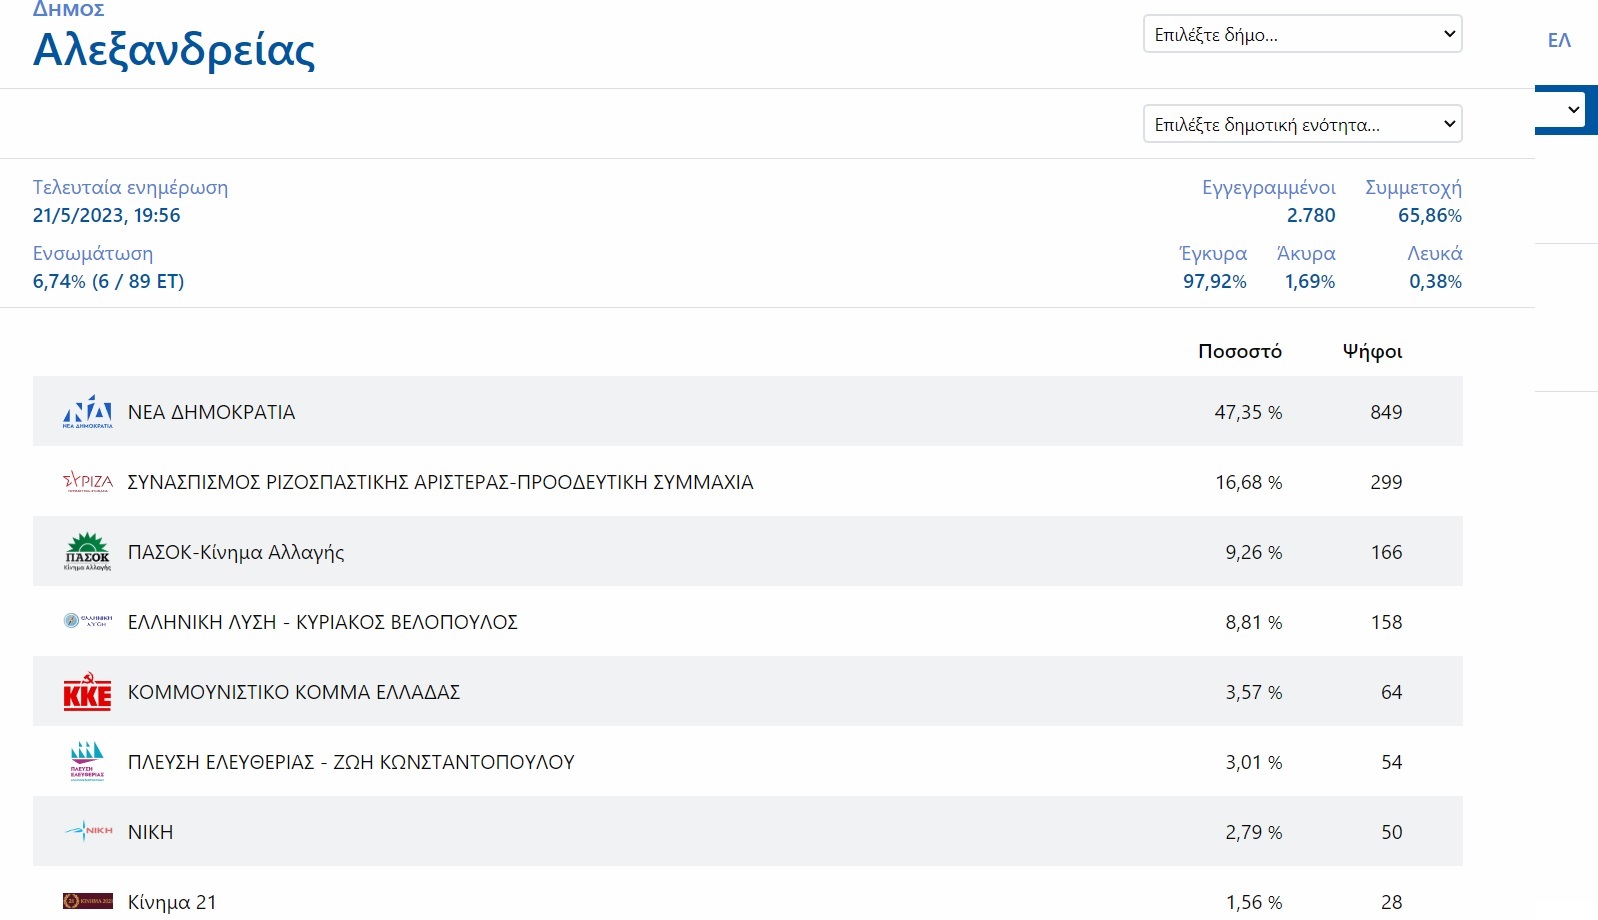Click the Αλεξανδρείας municipality heading
This screenshot has width=1598, height=920.
tap(174, 50)
